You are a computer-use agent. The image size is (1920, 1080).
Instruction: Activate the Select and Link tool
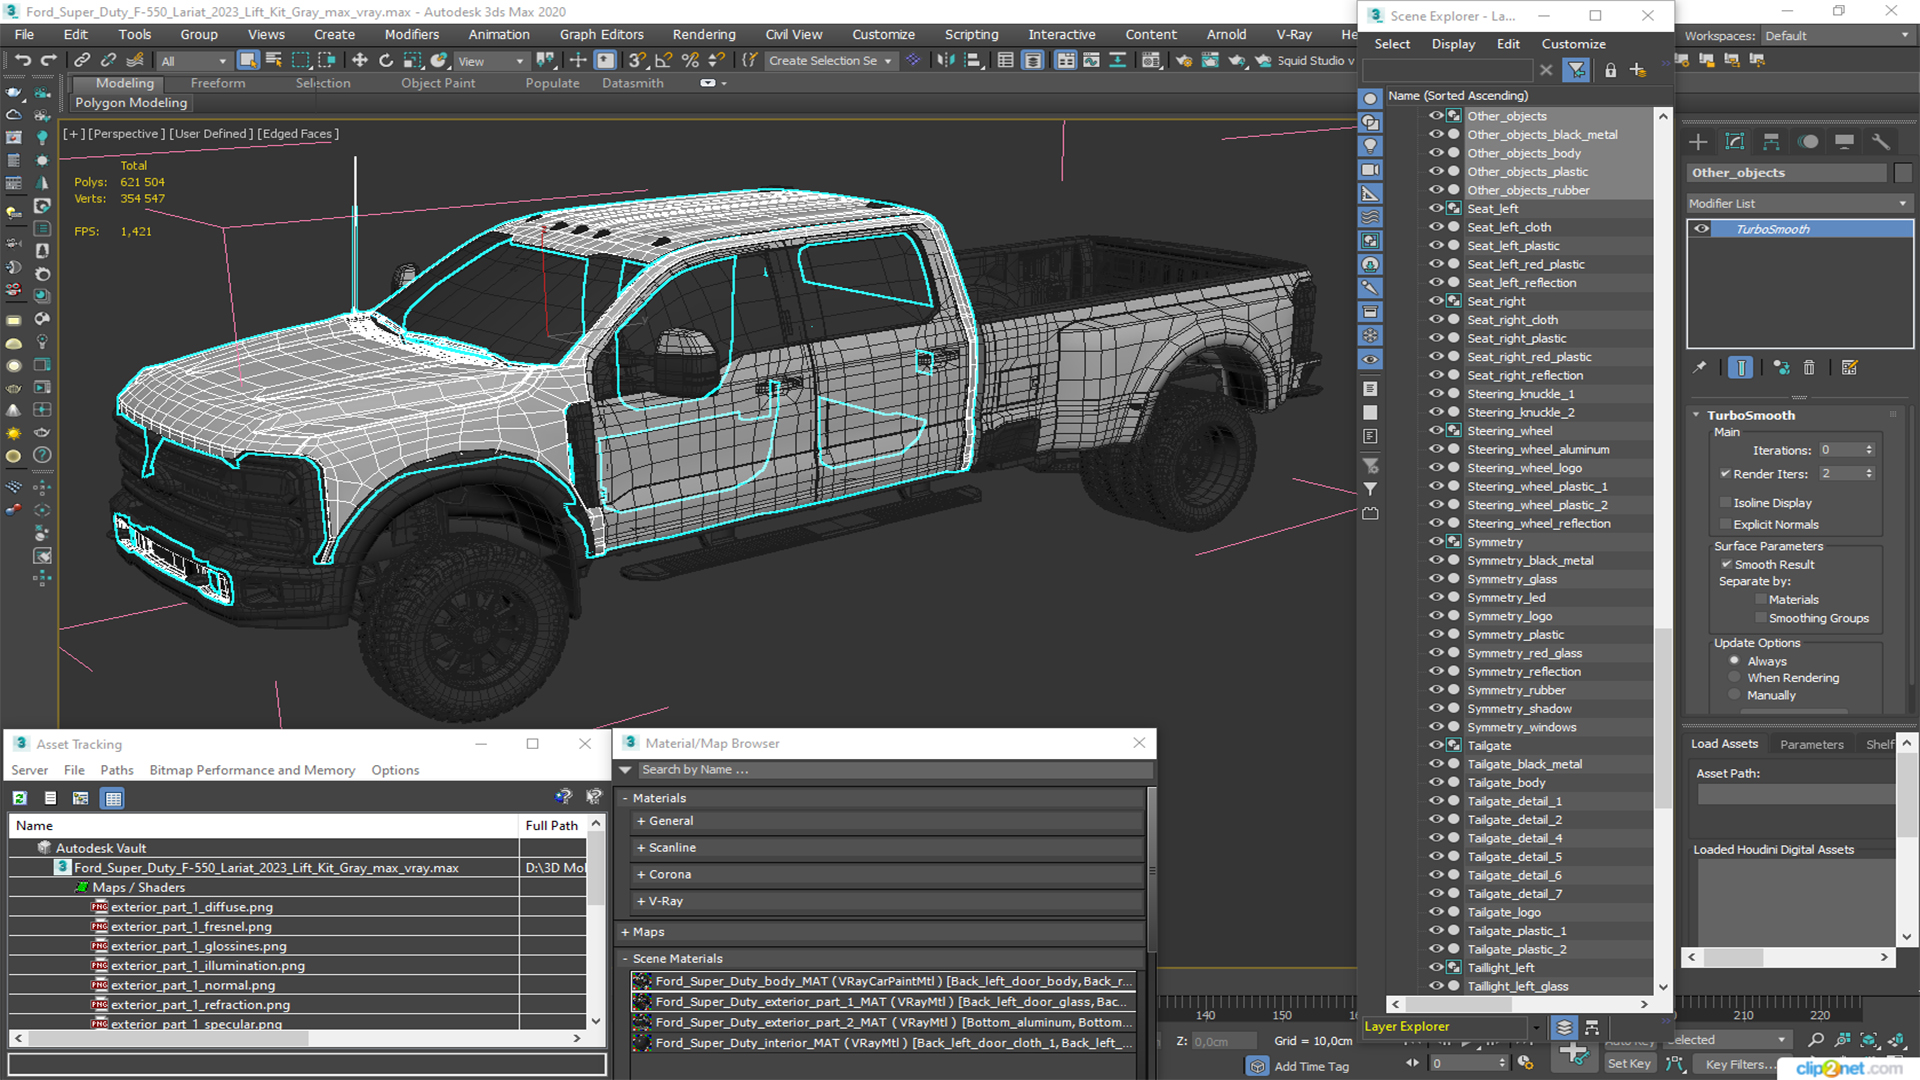pos(83,61)
